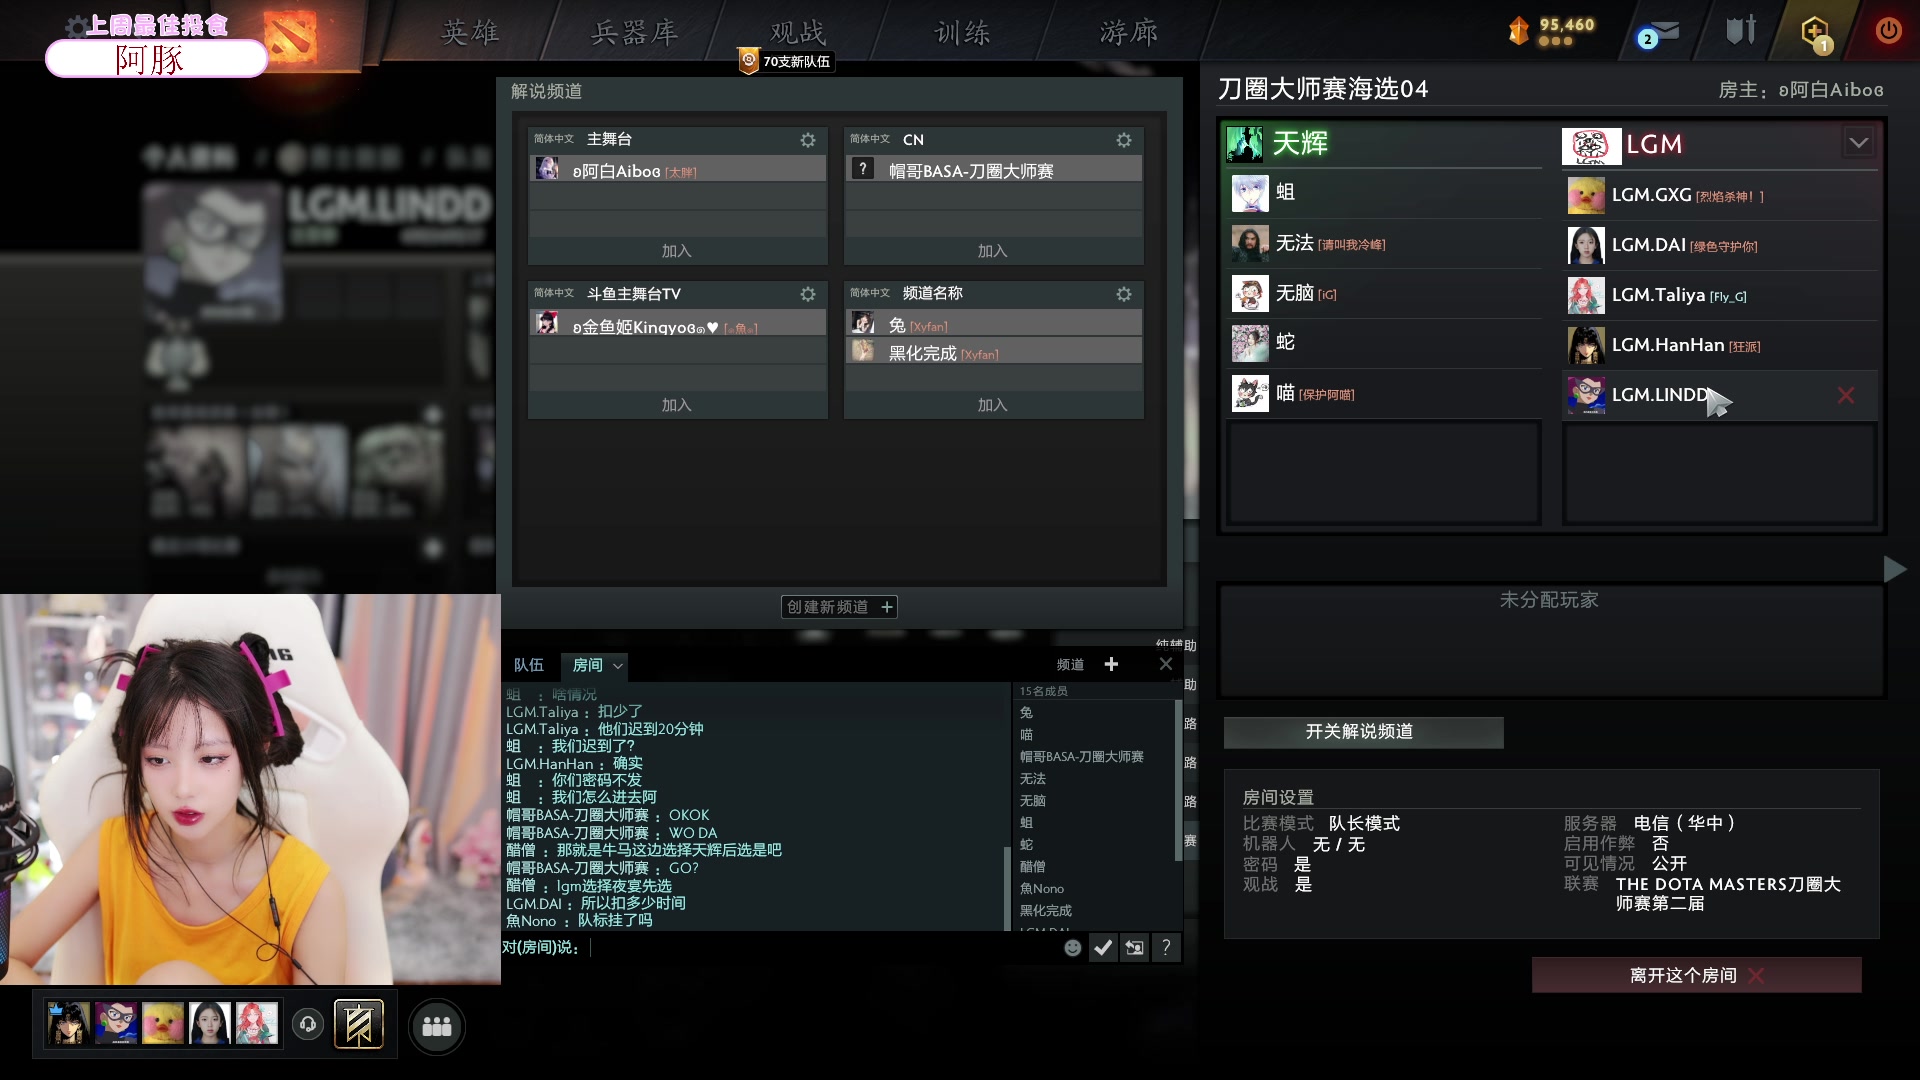Click the checkmark icon in chat bar

(1103, 948)
